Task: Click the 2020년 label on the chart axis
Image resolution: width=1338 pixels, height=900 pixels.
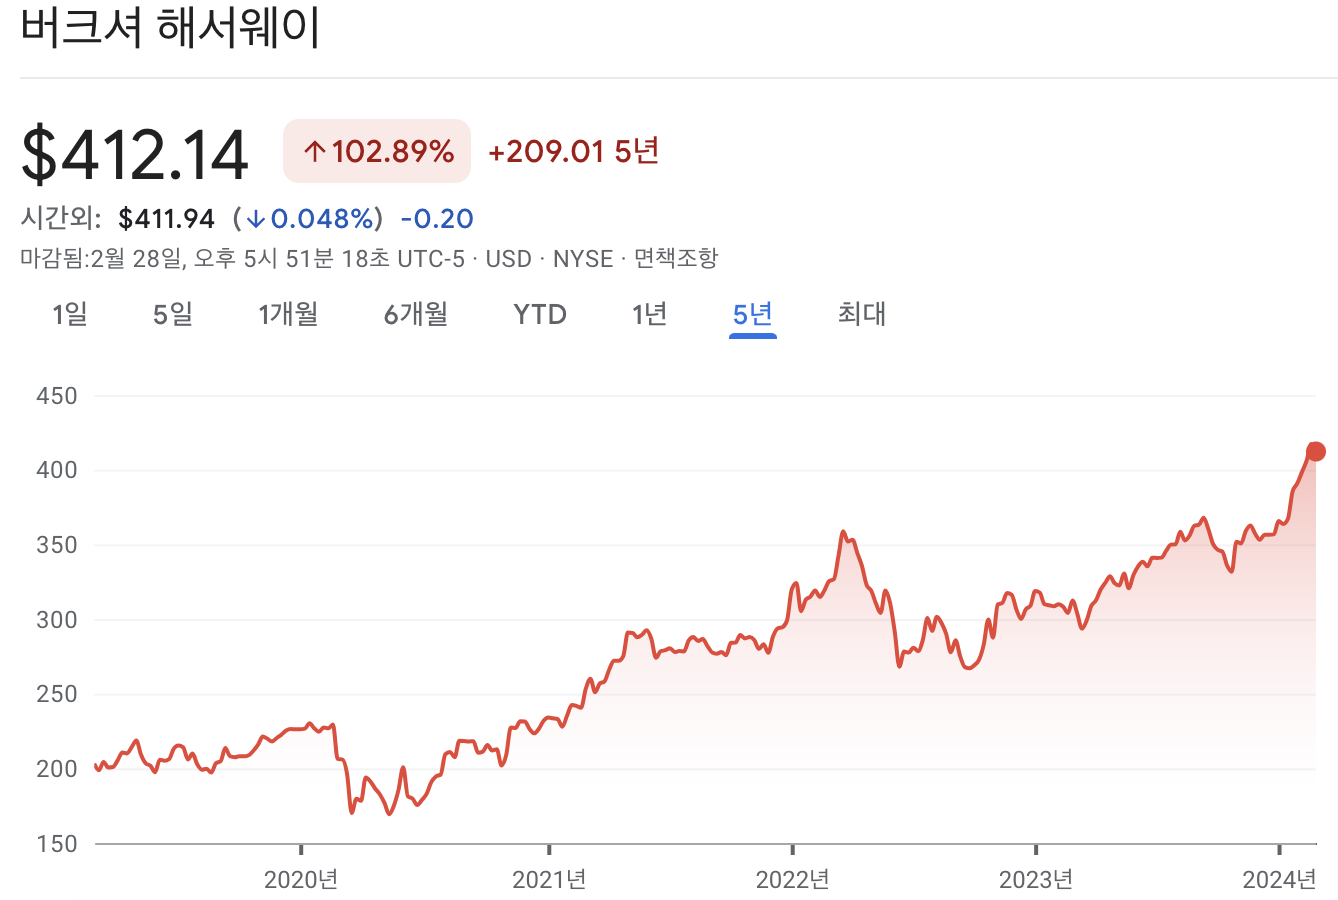Action: pyautogui.click(x=298, y=879)
